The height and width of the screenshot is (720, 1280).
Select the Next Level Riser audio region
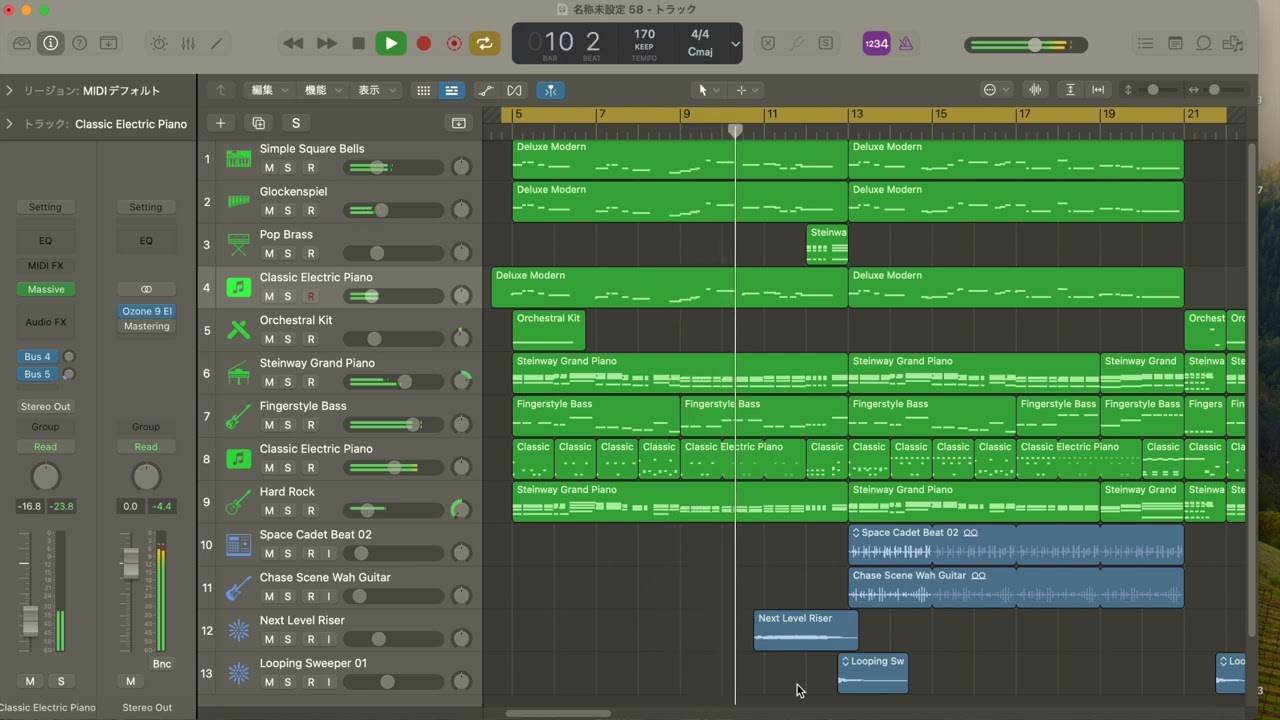[x=806, y=631]
